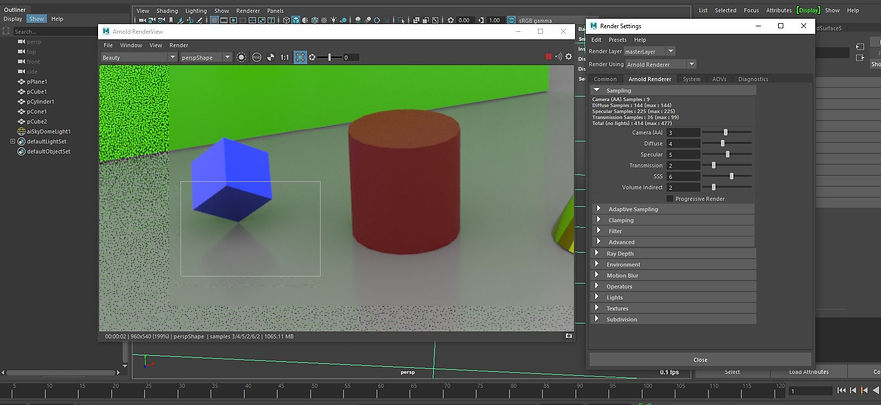Viewport: 881px width, 405px height.
Task: Click the sRGB color management icon in viewport toolbar
Action: point(511,20)
